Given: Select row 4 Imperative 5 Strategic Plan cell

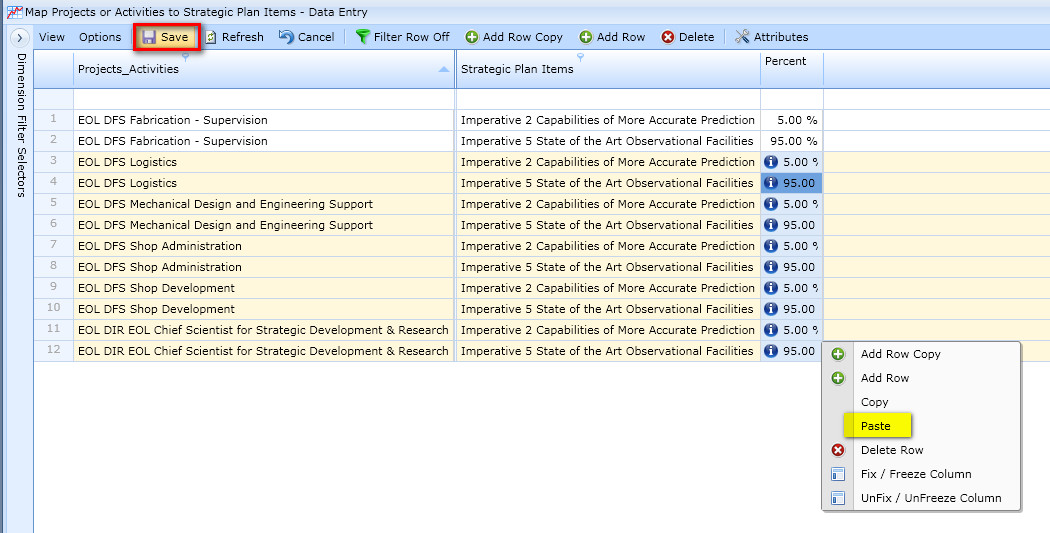Looking at the screenshot, I should pos(608,183).
